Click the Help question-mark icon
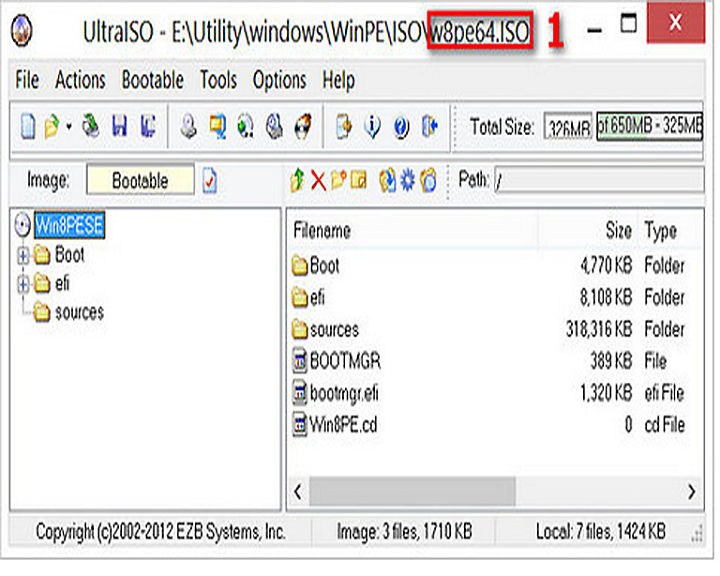The width and height of the screenshot is (720, 576). (x=401, y=126)
